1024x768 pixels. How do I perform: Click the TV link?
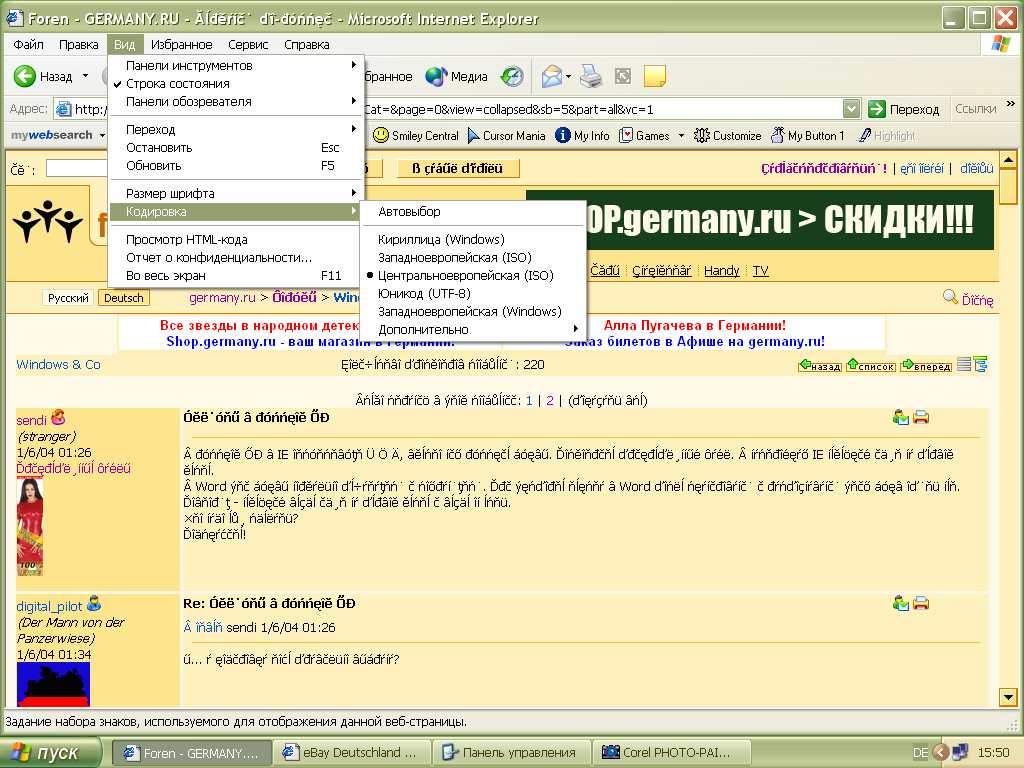(x=760, y=270)
